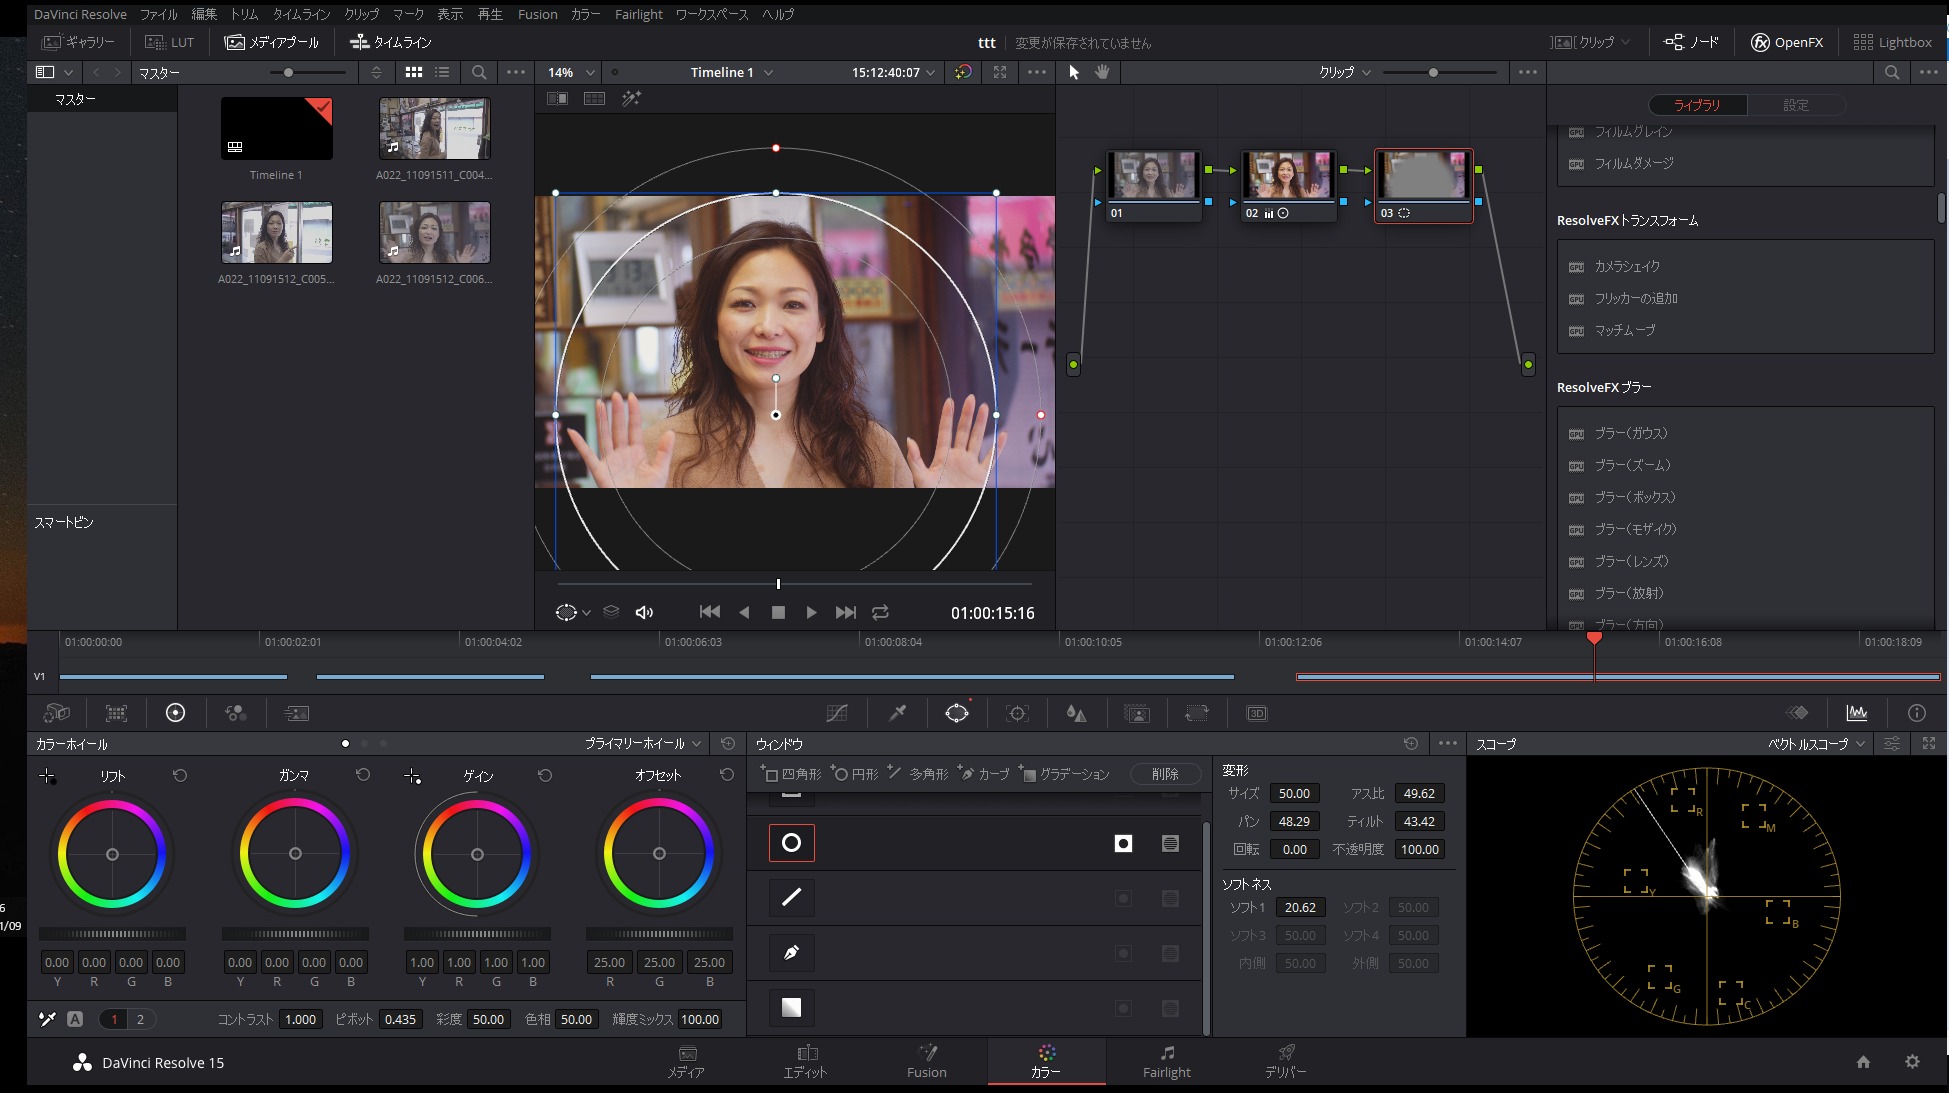Switch to the エディット page tab

point(805,1061)
